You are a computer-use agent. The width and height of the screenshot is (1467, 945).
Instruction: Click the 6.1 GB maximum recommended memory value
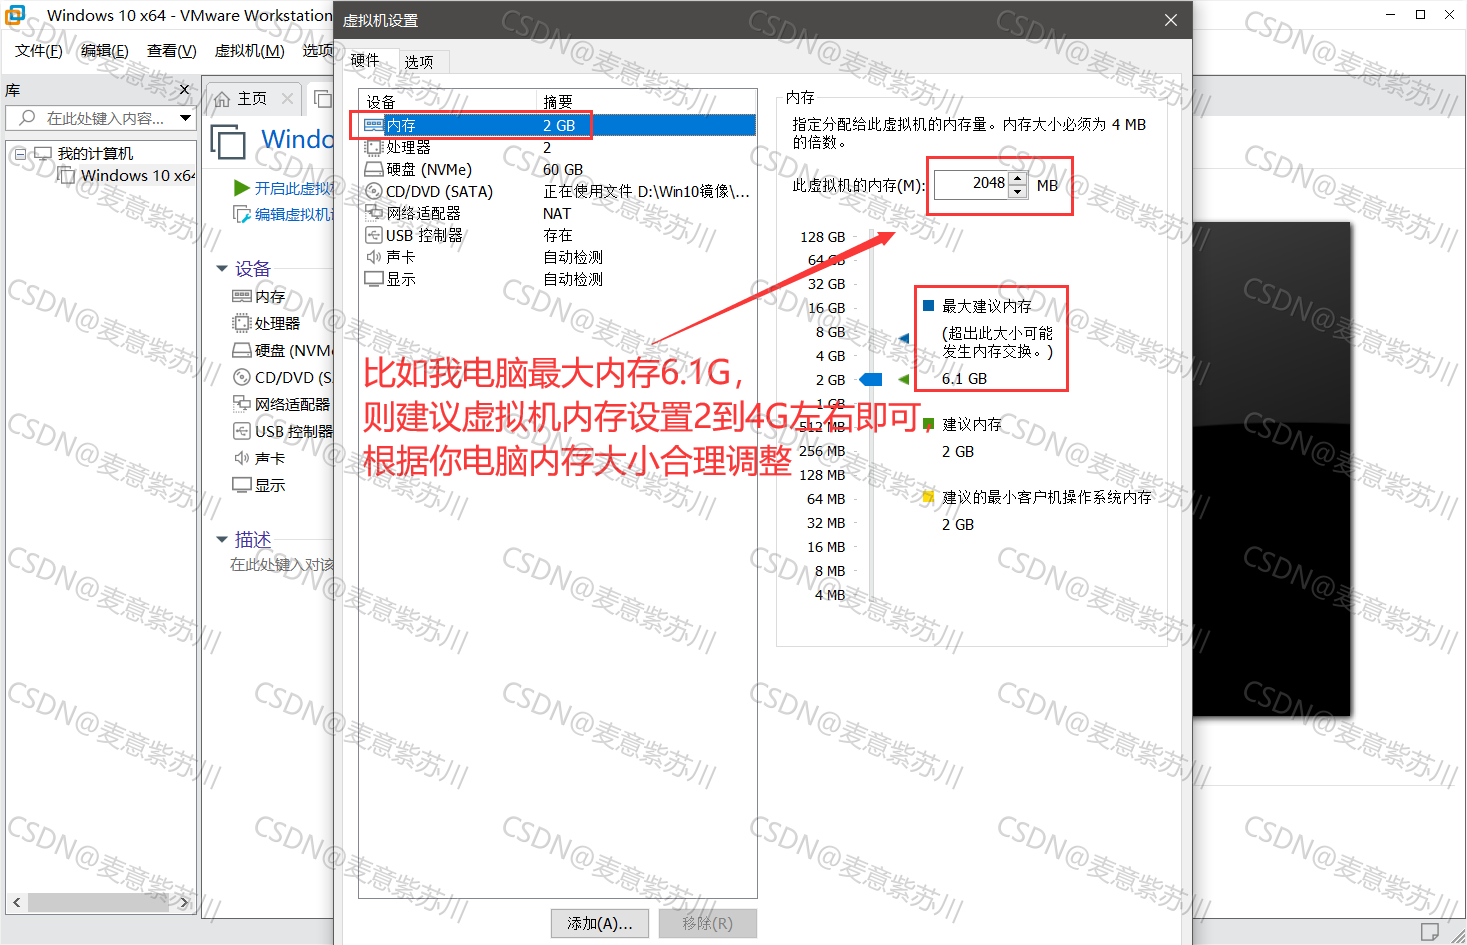[964, 379]
